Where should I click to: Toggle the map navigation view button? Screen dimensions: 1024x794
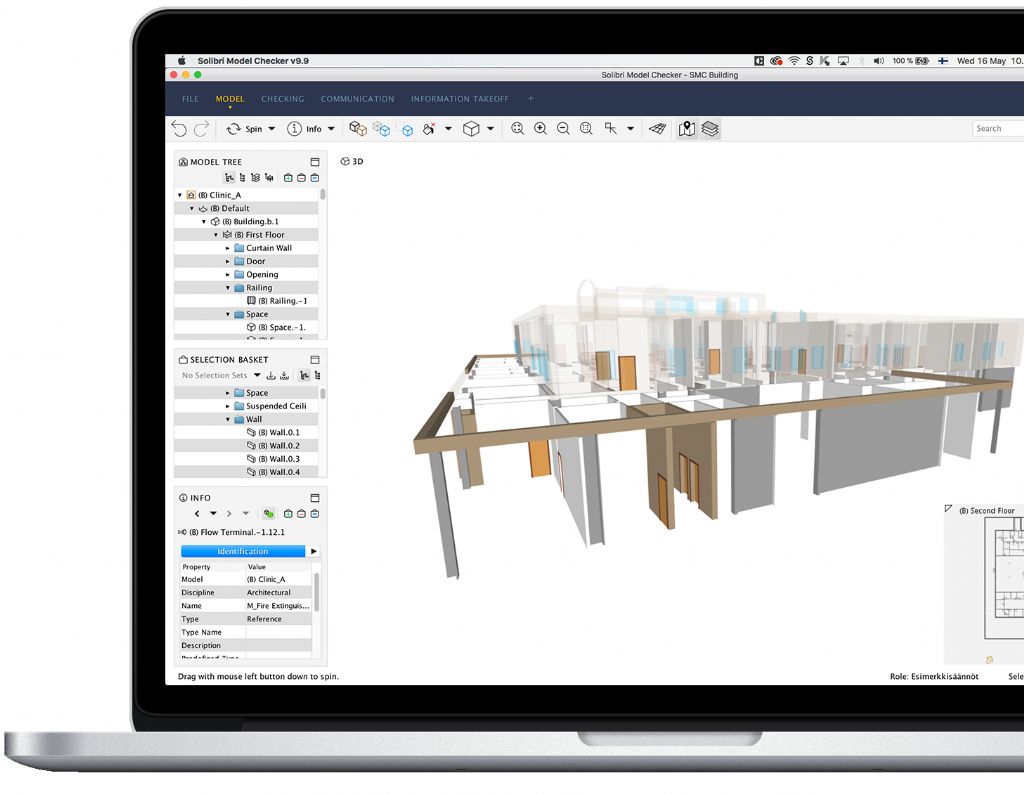pos(686,129)
